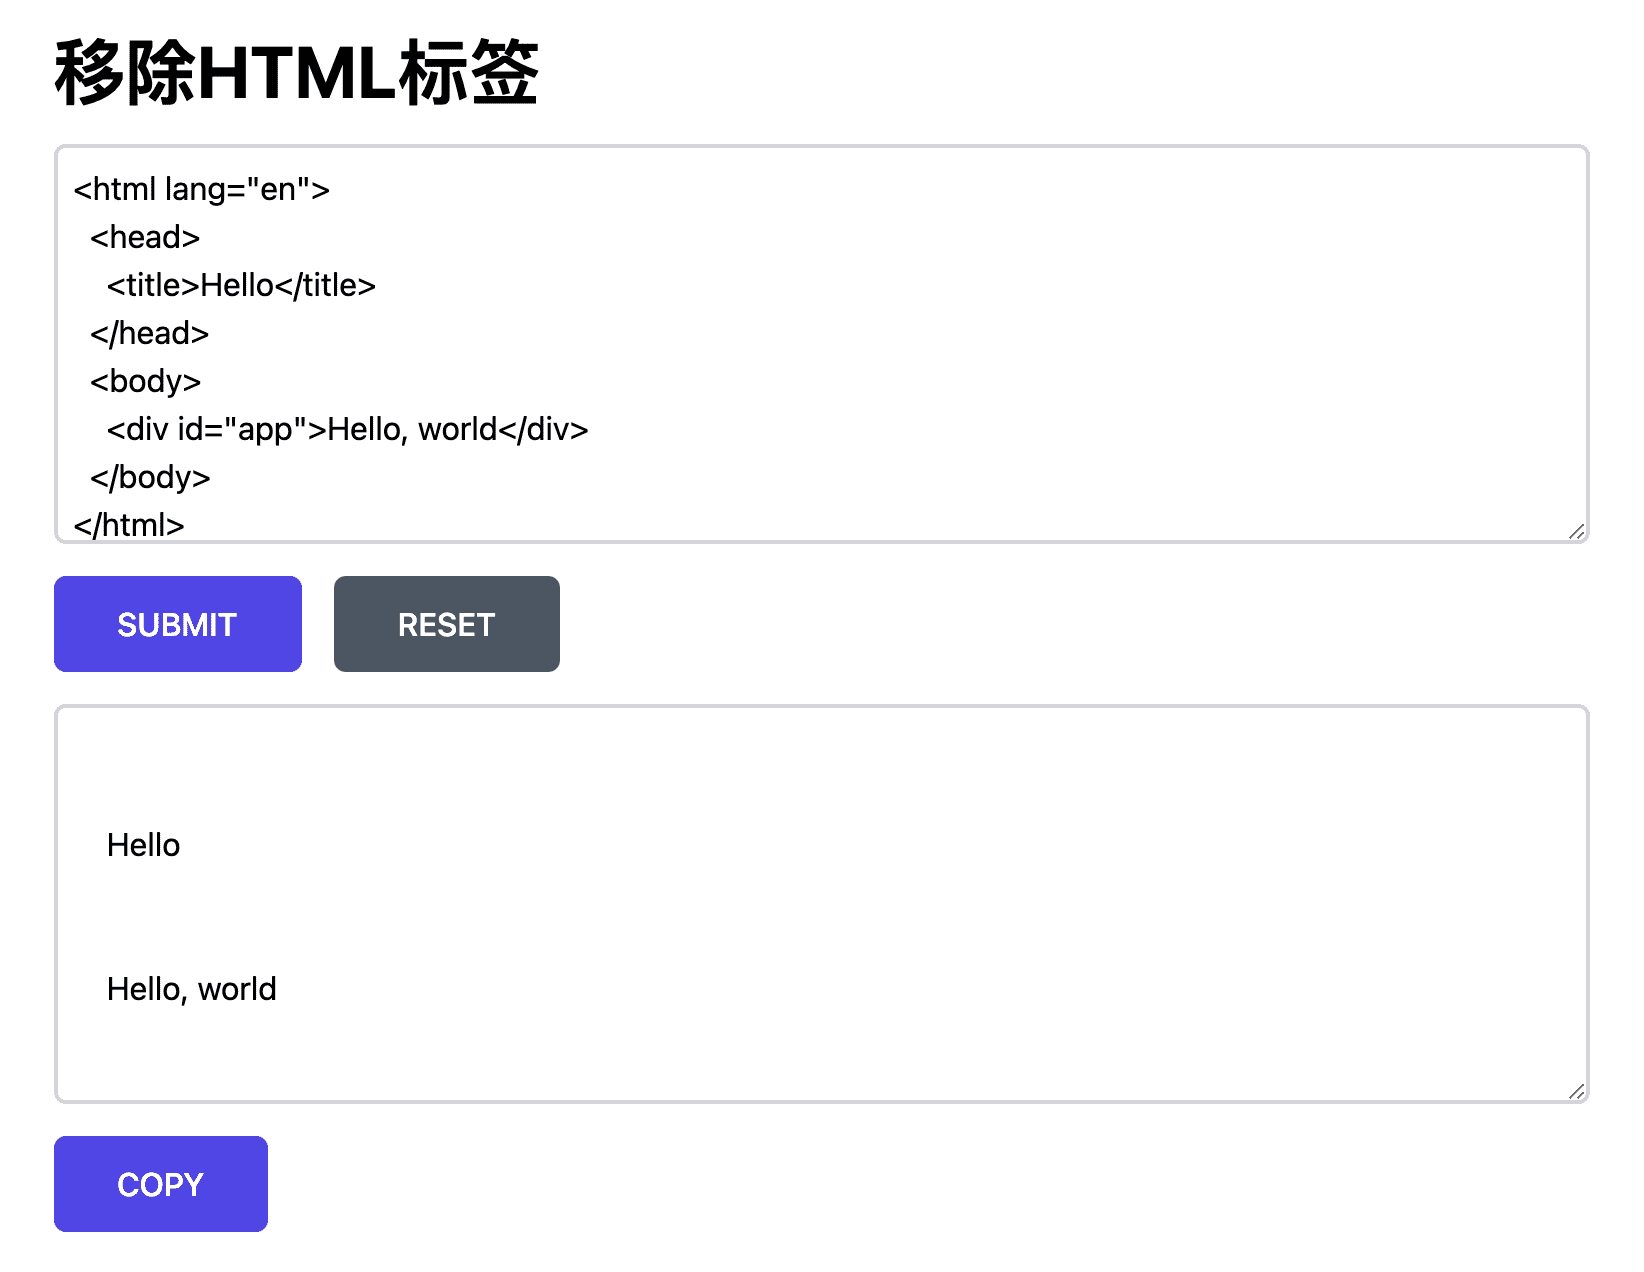Click the closing body tag line

pyautogui.click(x=149, y=477)
